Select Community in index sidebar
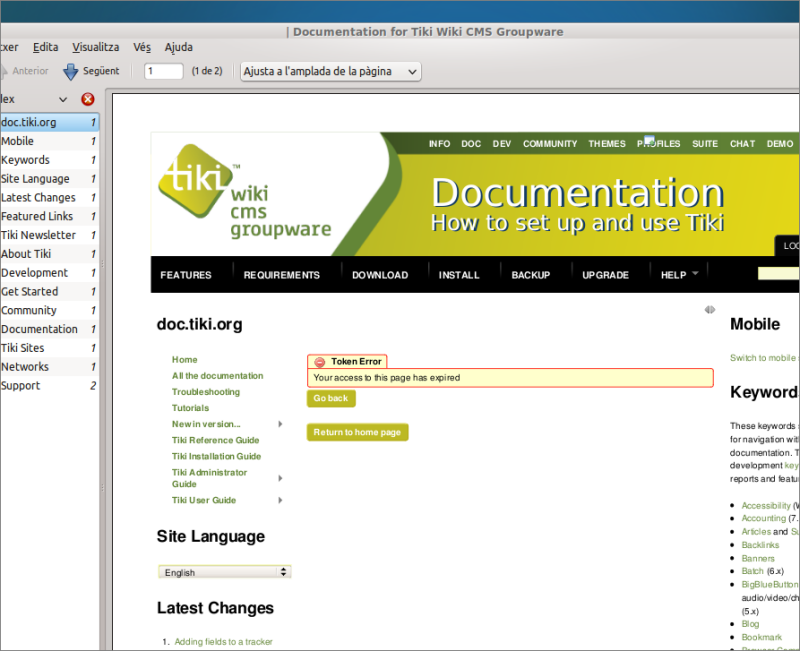This screenshot has height=651, width=800. point(49,311)
